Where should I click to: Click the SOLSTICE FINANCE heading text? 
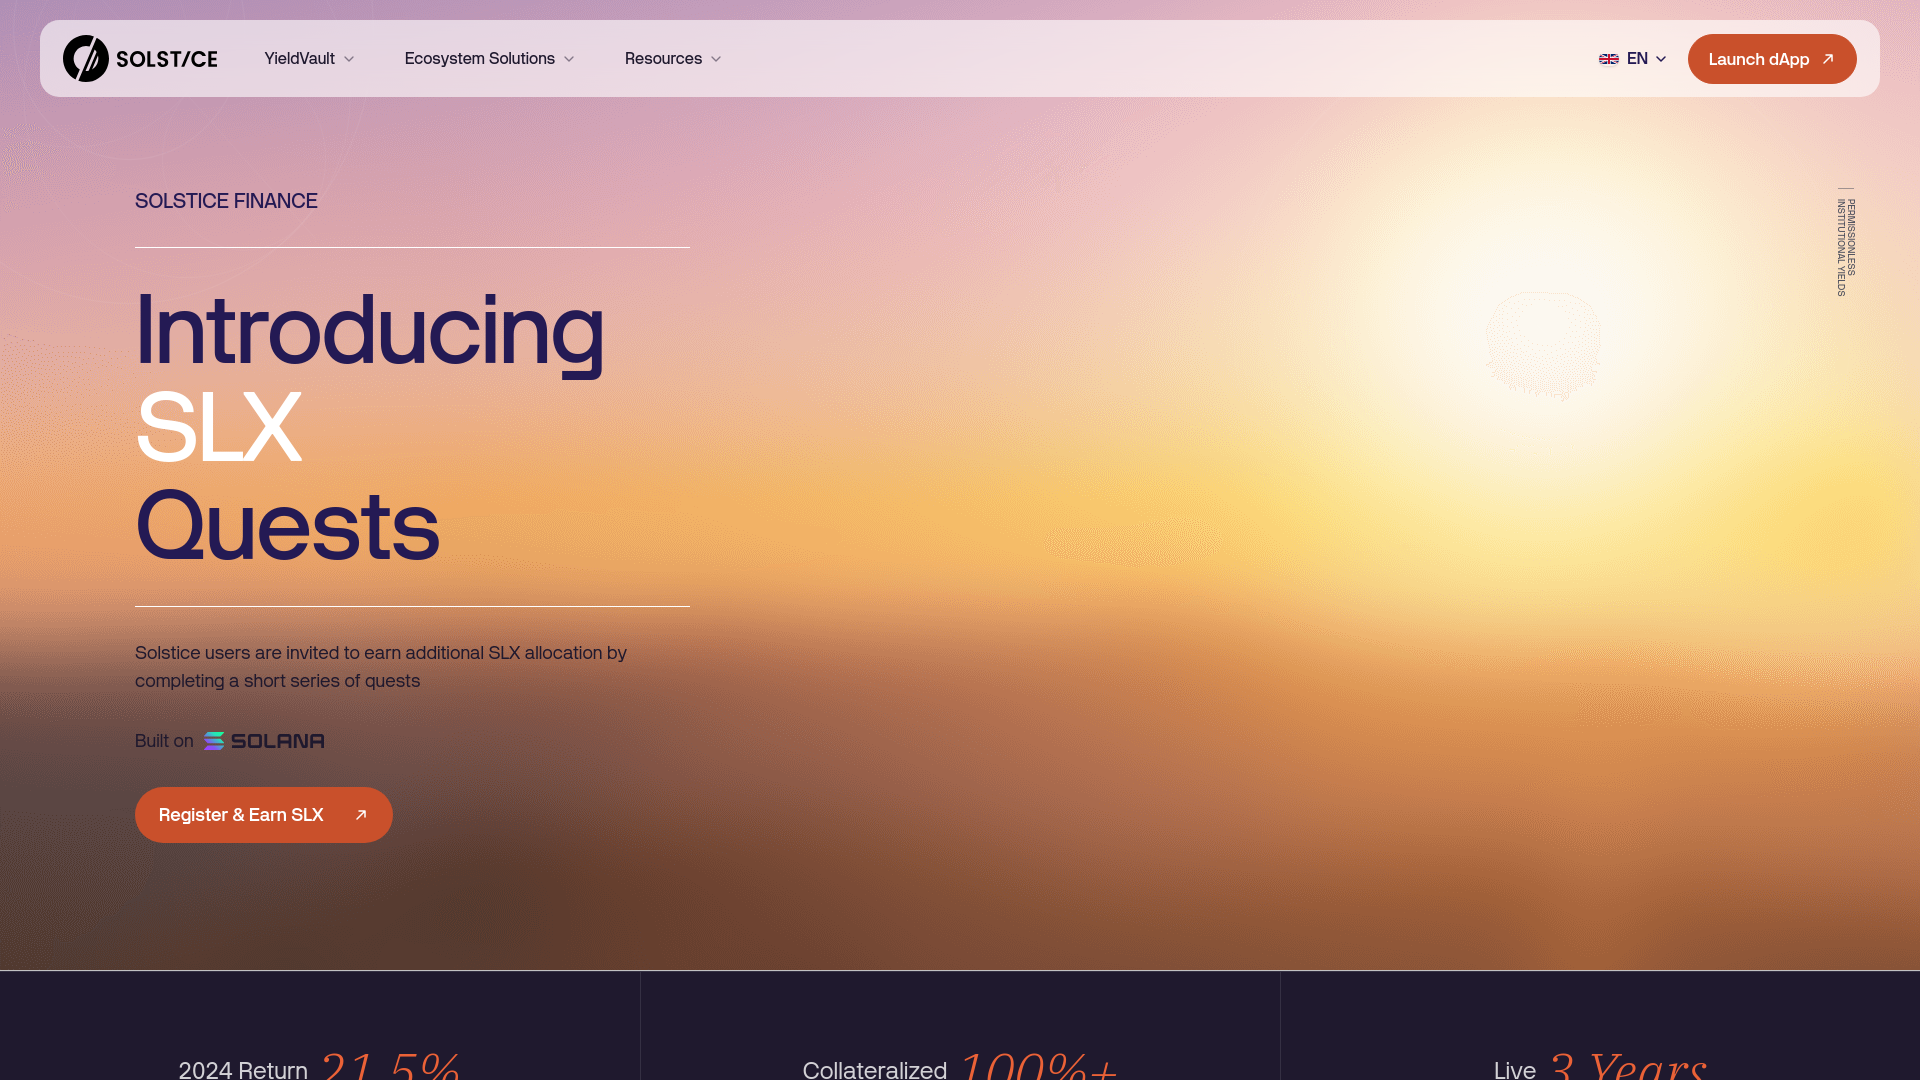pyautogui.click(x=226, y=201)
